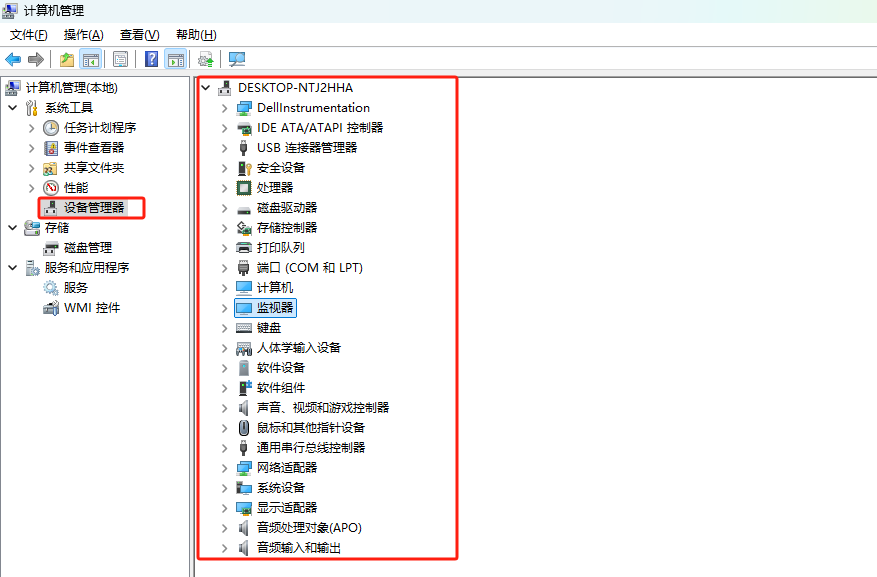The width and height of the screenshot is (877, 577).
Task: Select 声音、视频和游戏控制器 category
Action: (x=323, y=408)
